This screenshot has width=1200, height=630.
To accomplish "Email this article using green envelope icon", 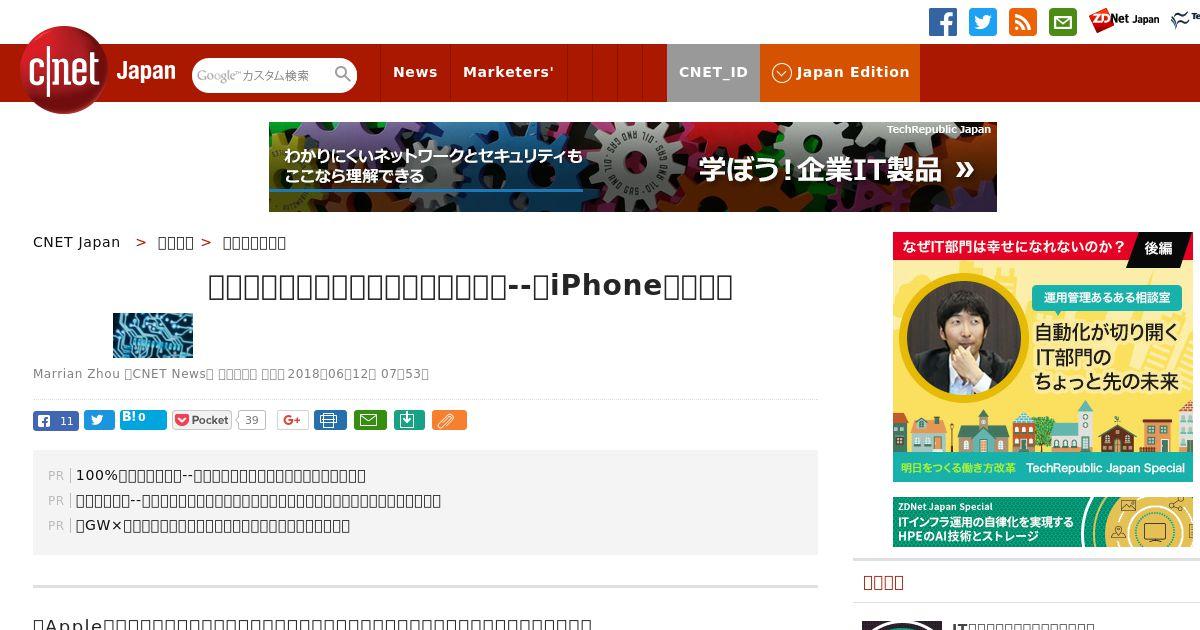I will pyautogui.click(x=368, y=420).
